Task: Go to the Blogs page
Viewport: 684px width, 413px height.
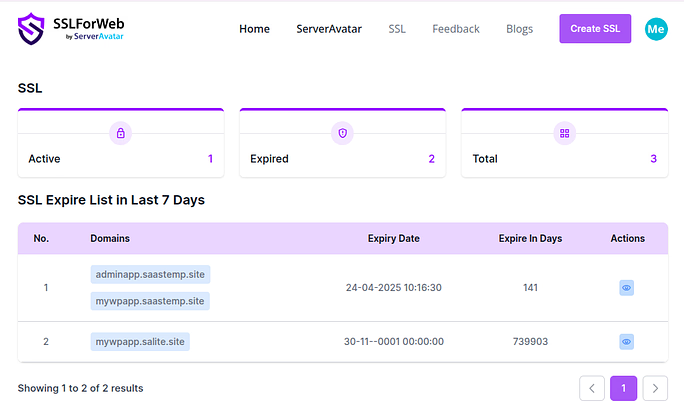Action: (519, 29)
